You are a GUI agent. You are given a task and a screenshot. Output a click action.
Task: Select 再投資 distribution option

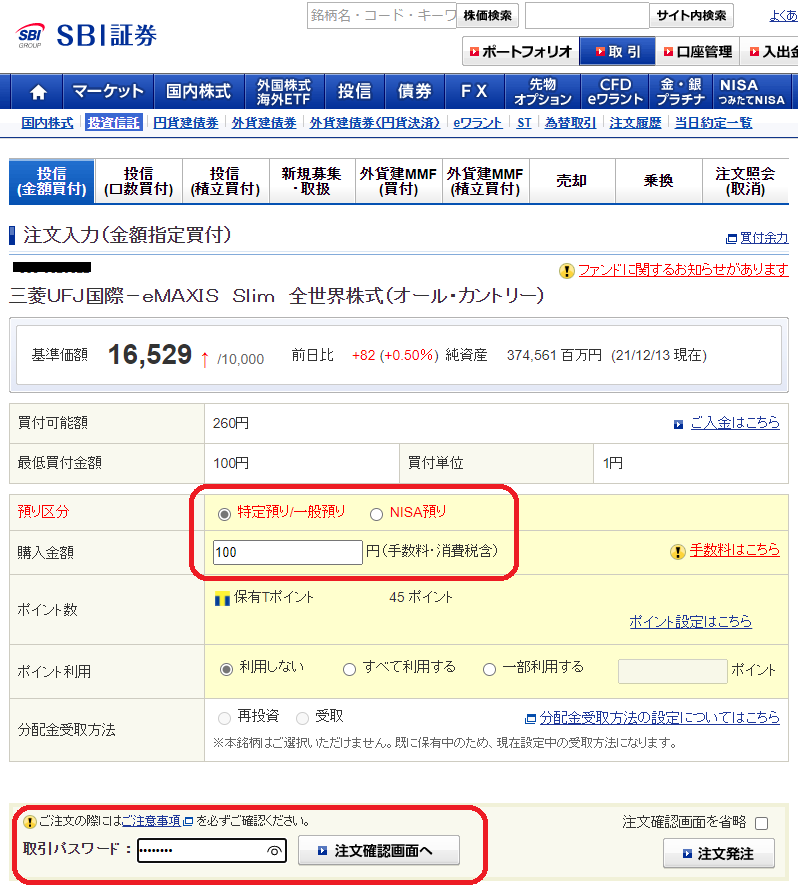225,718
